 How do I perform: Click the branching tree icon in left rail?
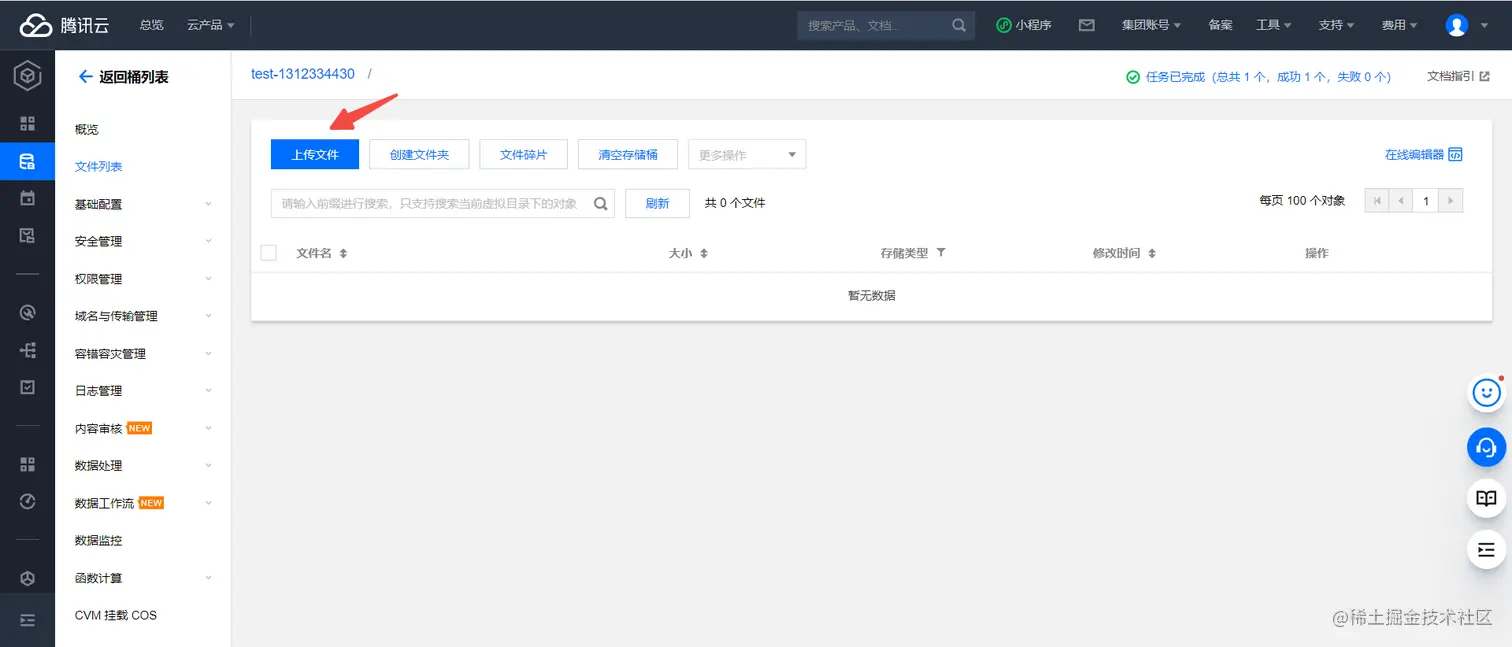[x=27, y=350]
